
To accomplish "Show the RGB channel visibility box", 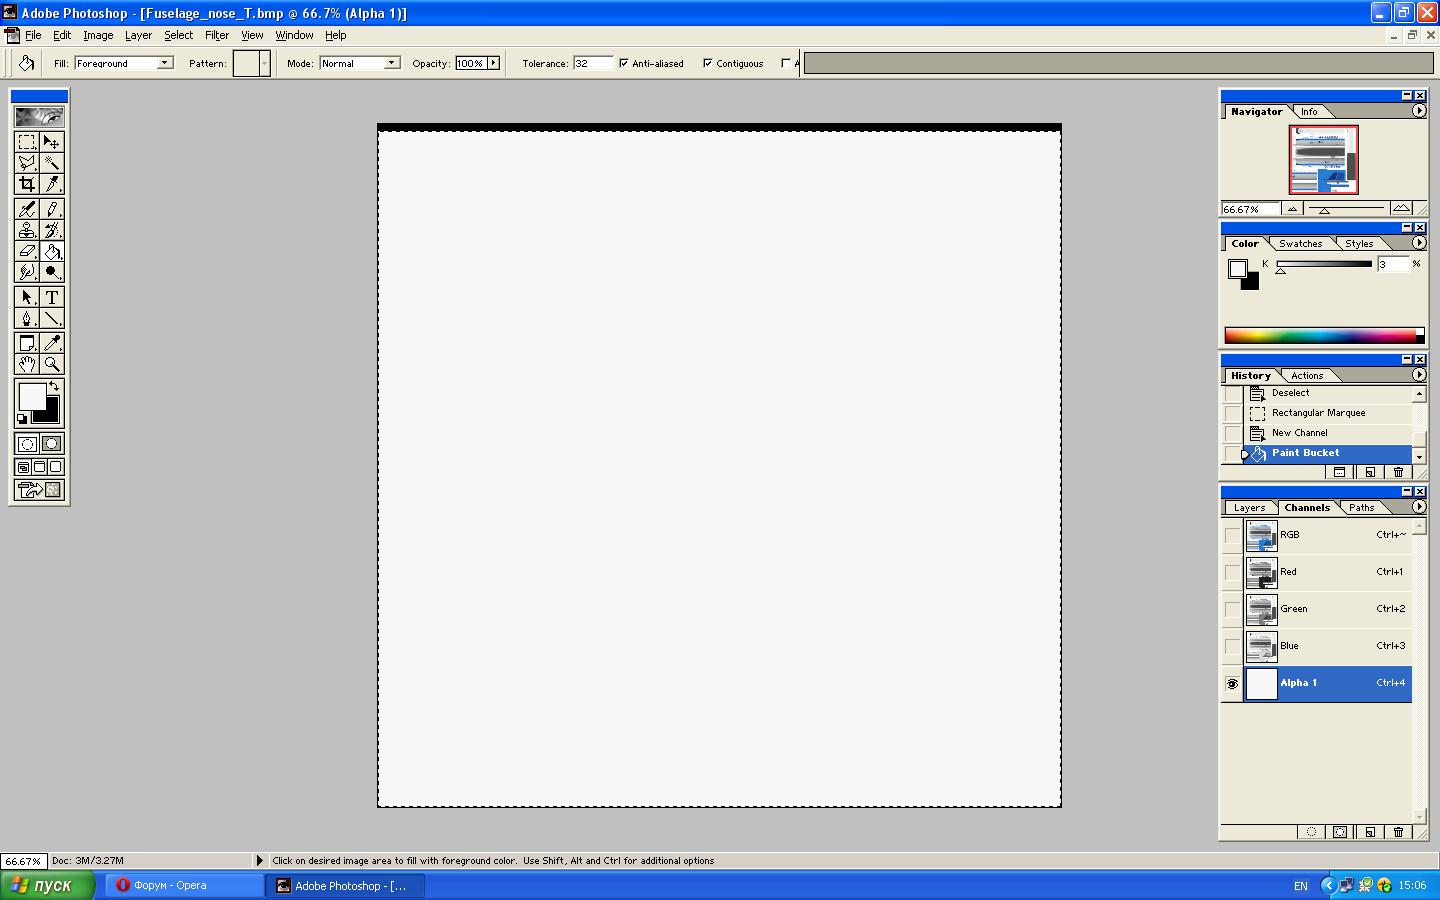I will tap(1232, 536).
